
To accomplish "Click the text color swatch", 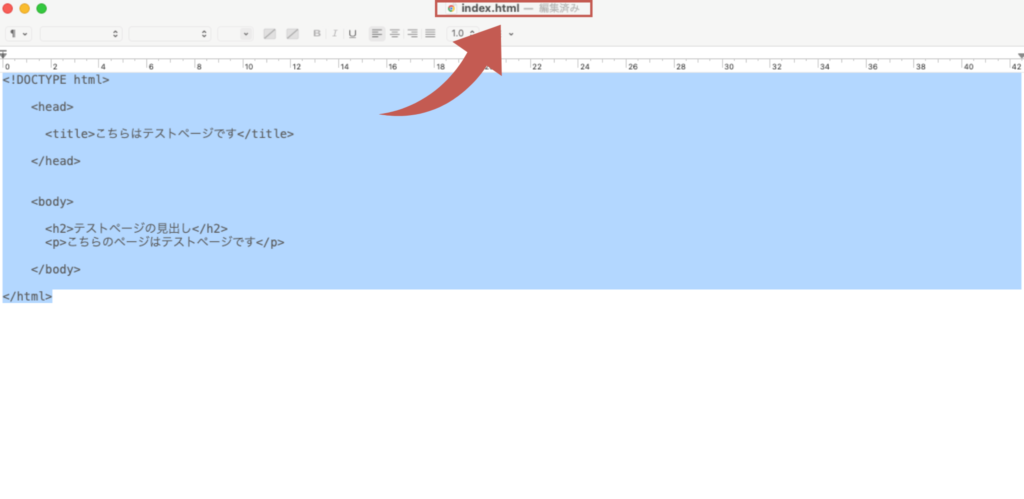I will point(270,33).
